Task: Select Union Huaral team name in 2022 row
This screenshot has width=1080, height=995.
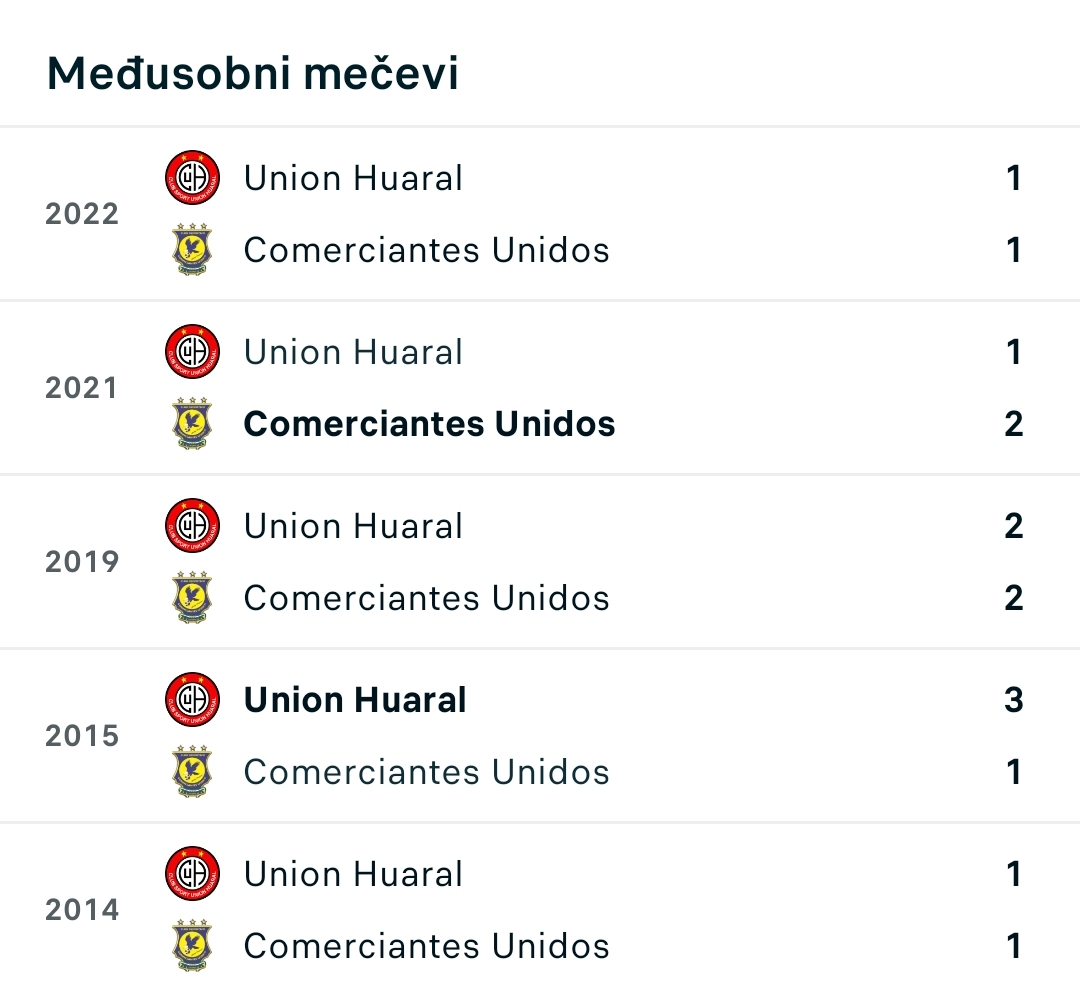Action: [353, 178]
